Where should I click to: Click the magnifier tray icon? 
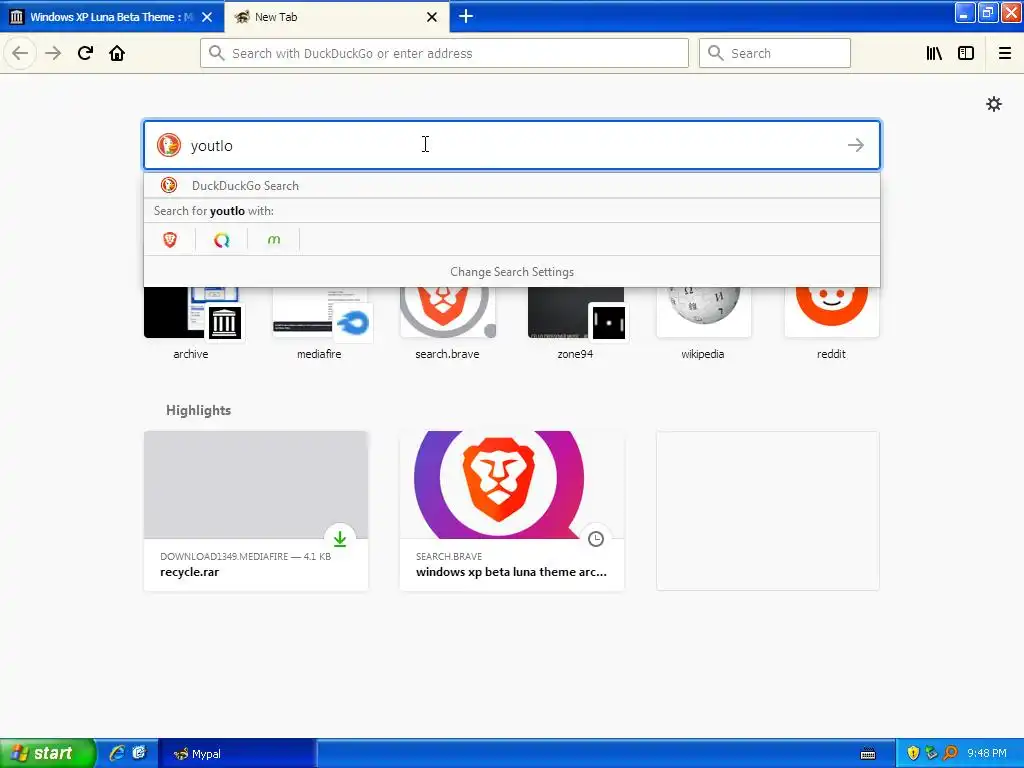(950, 753)
